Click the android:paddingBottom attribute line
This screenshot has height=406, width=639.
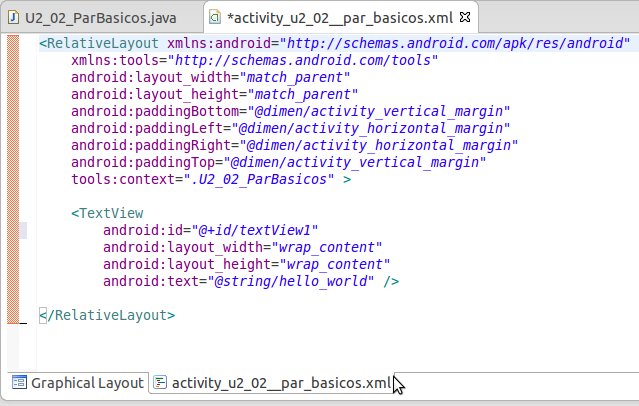(x=290, y=111)
